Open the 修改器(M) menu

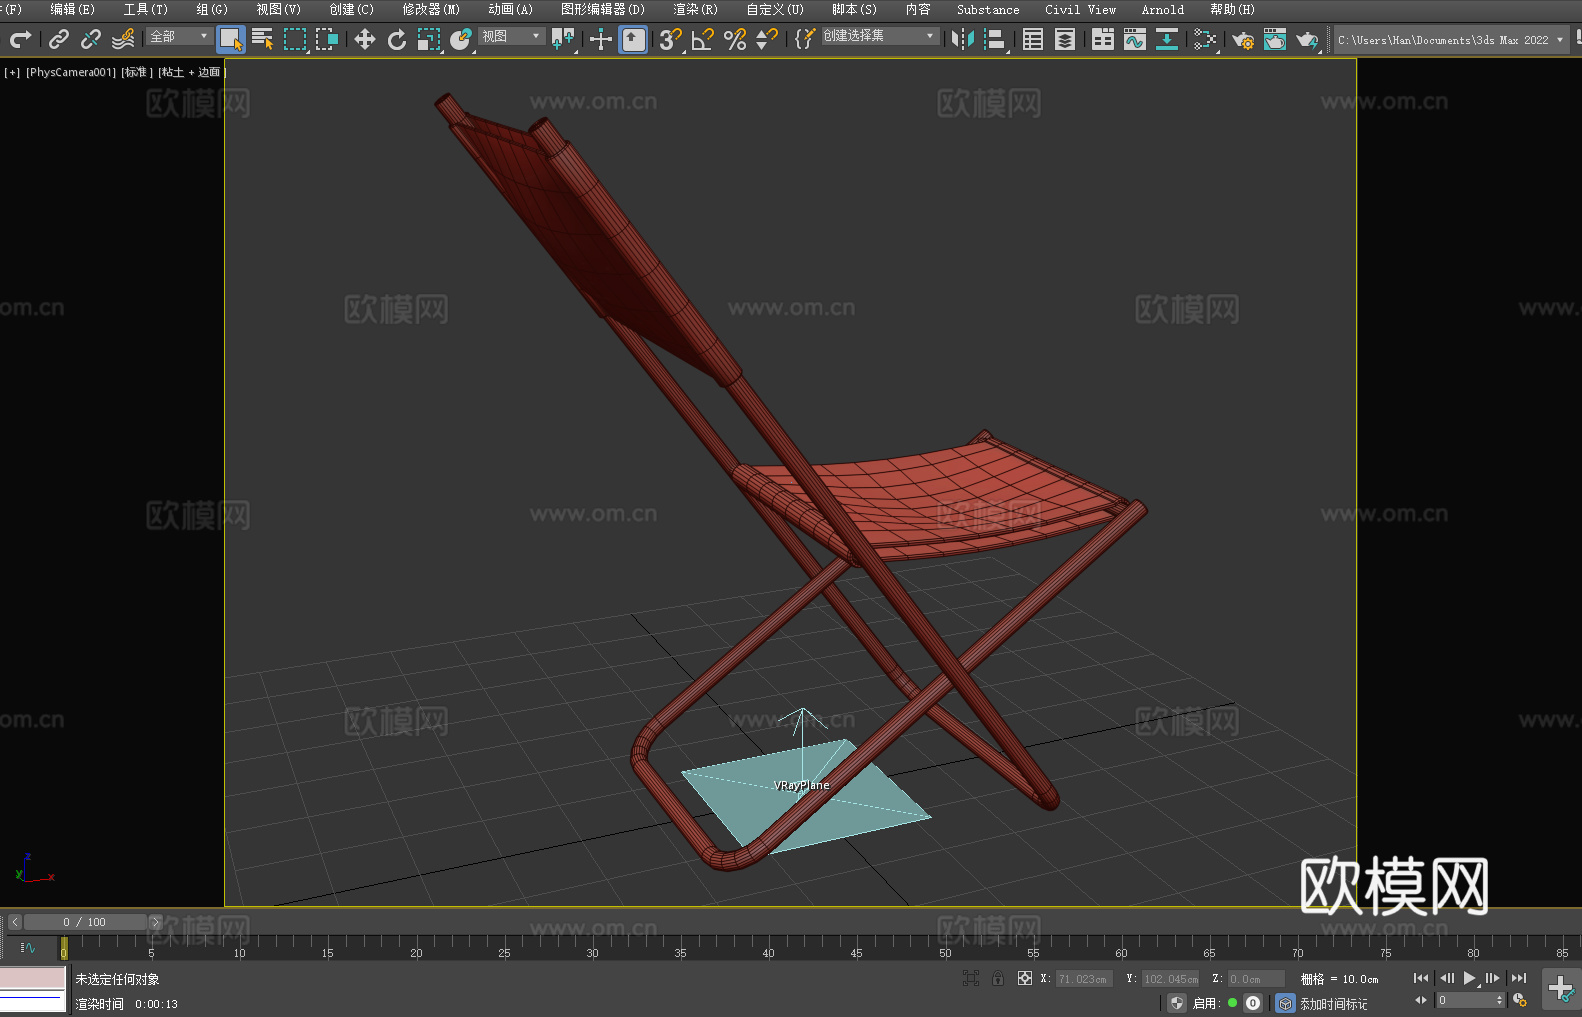[x=431, y=9]
